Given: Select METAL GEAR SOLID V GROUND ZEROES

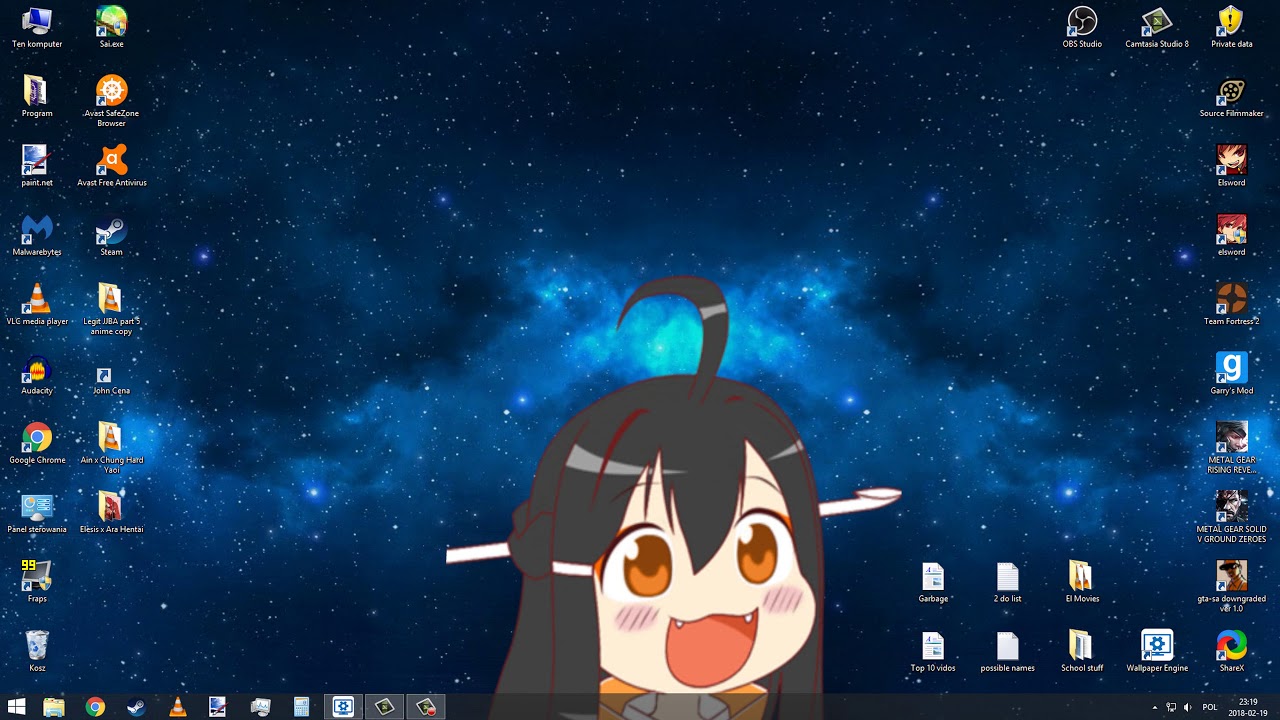Looking at the screenshot, I should [1231, 517].
